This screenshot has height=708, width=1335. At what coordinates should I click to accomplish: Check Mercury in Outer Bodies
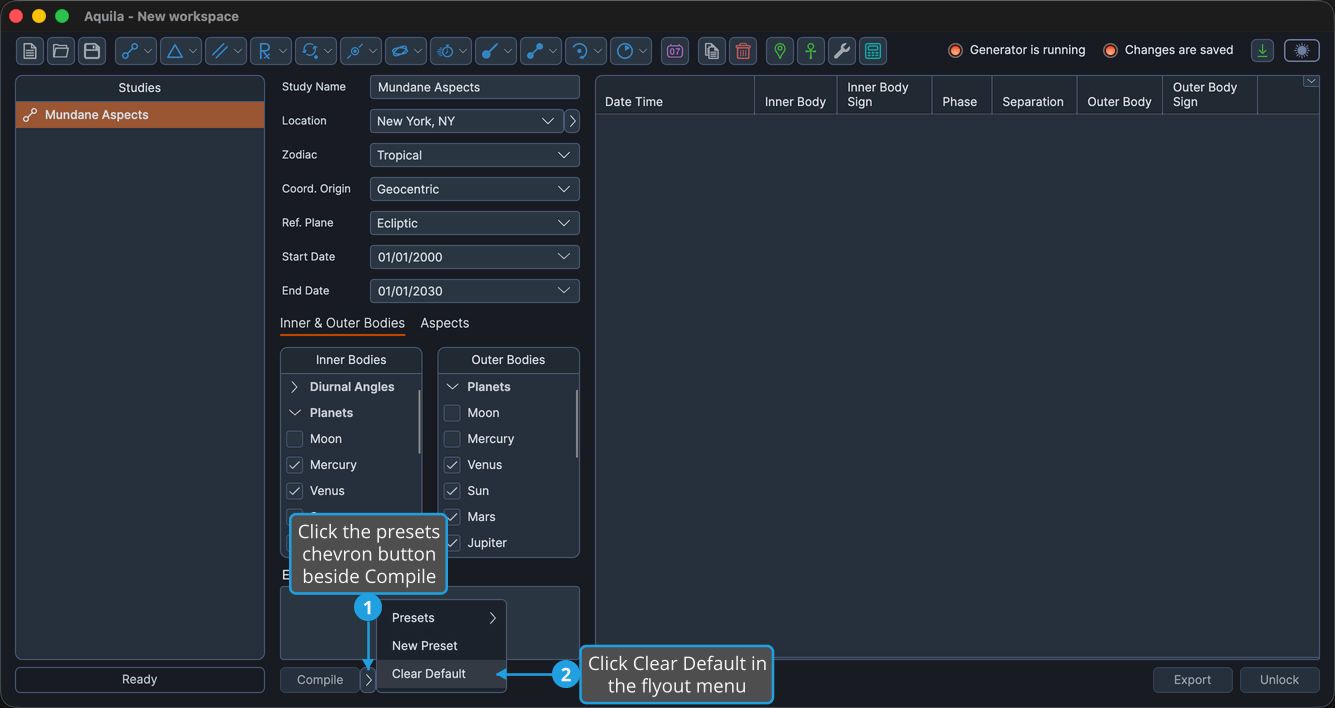[x=452, y=439]
